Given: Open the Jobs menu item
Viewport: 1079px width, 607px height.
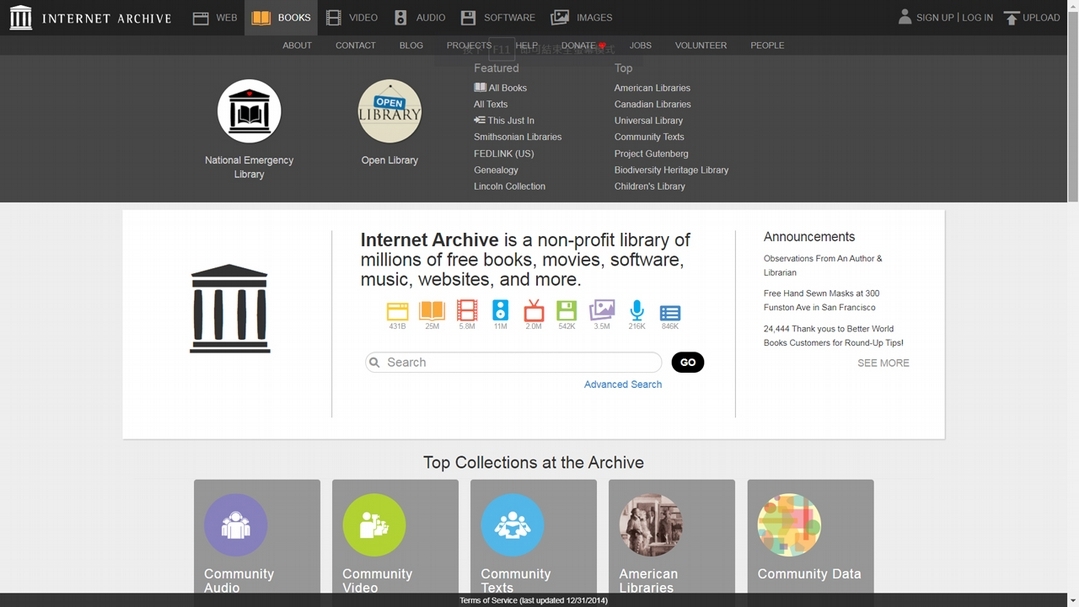Looking at the screenshot, I should click(x=640, y=45).
